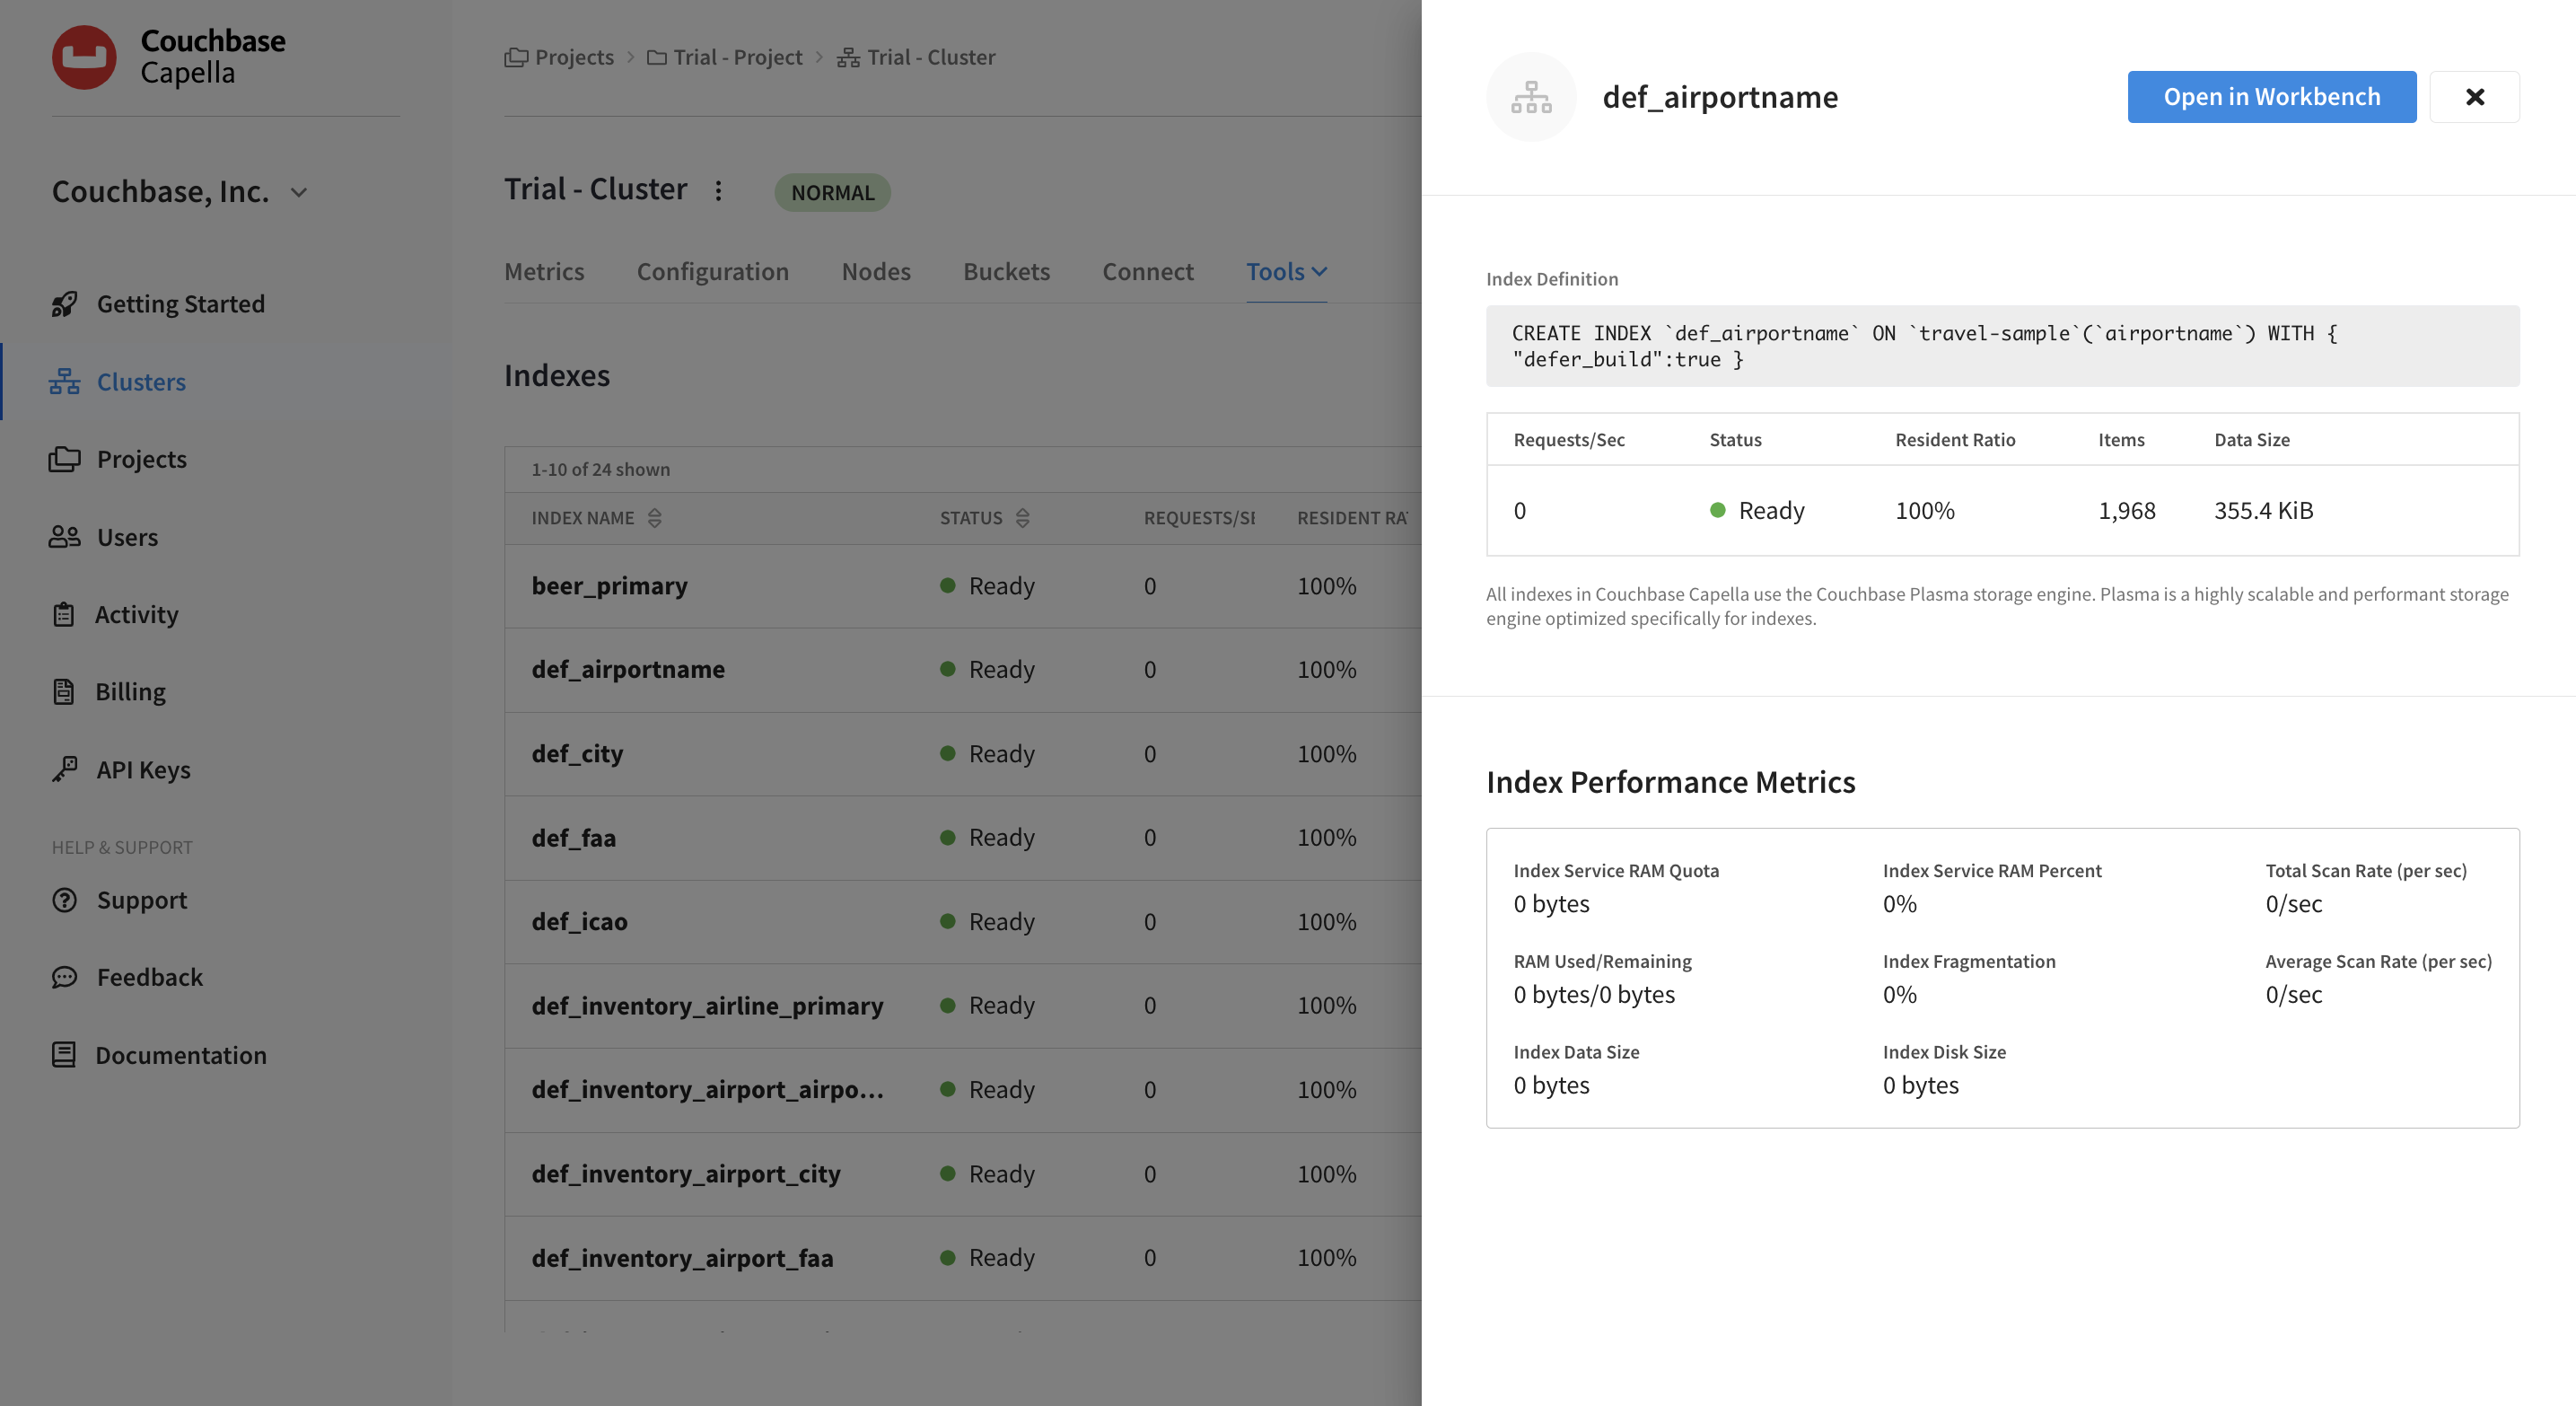Screen dimensions: 2576x1406
Task: Click the Getting Started rocket icon
Action: [64, 304]
